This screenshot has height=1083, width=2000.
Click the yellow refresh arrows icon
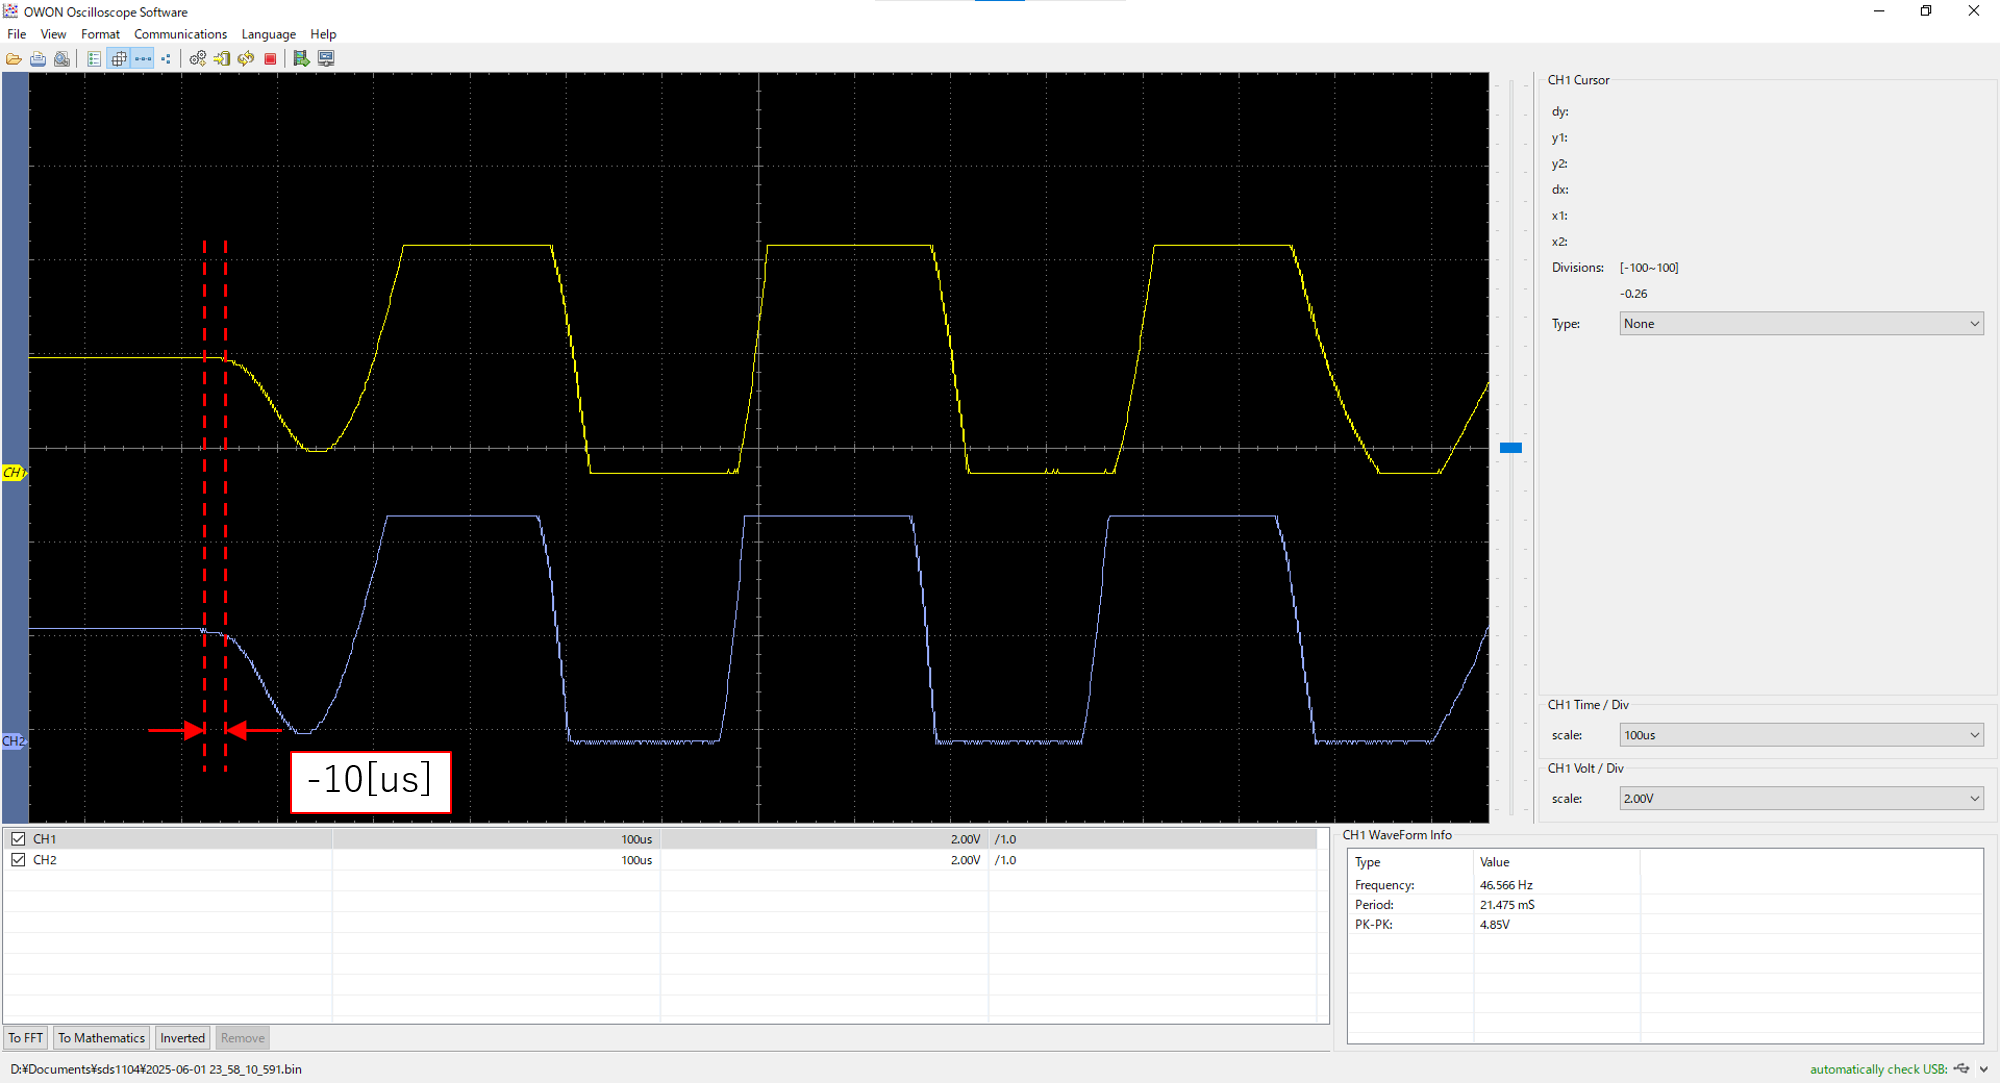(246, 59)
